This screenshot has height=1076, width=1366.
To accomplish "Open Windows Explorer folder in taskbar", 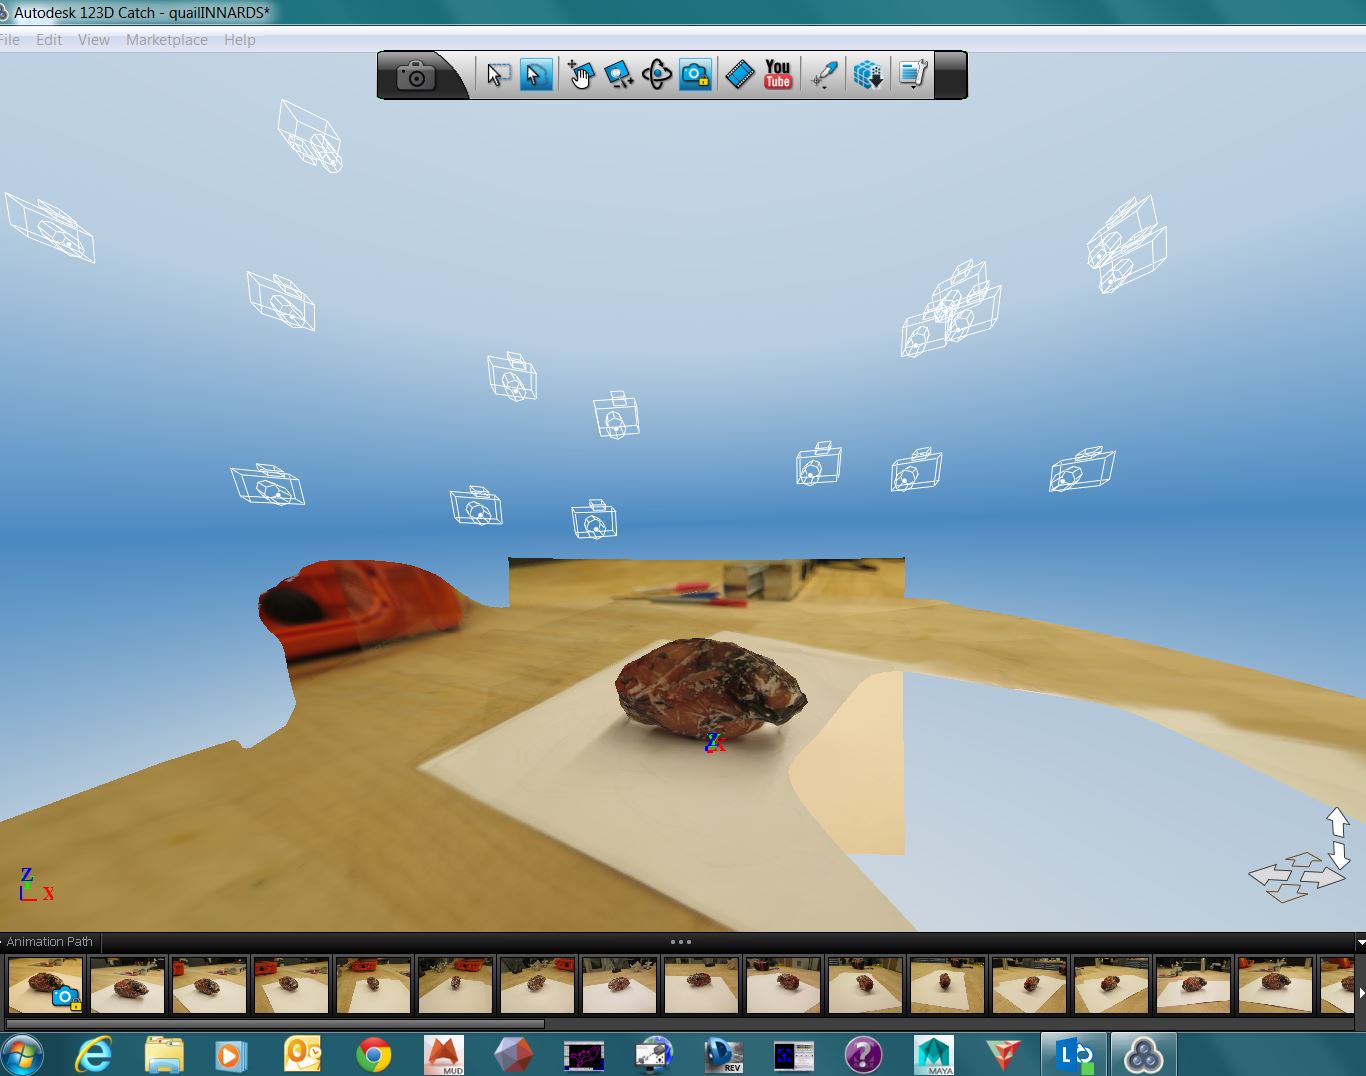I will 164,1055.
